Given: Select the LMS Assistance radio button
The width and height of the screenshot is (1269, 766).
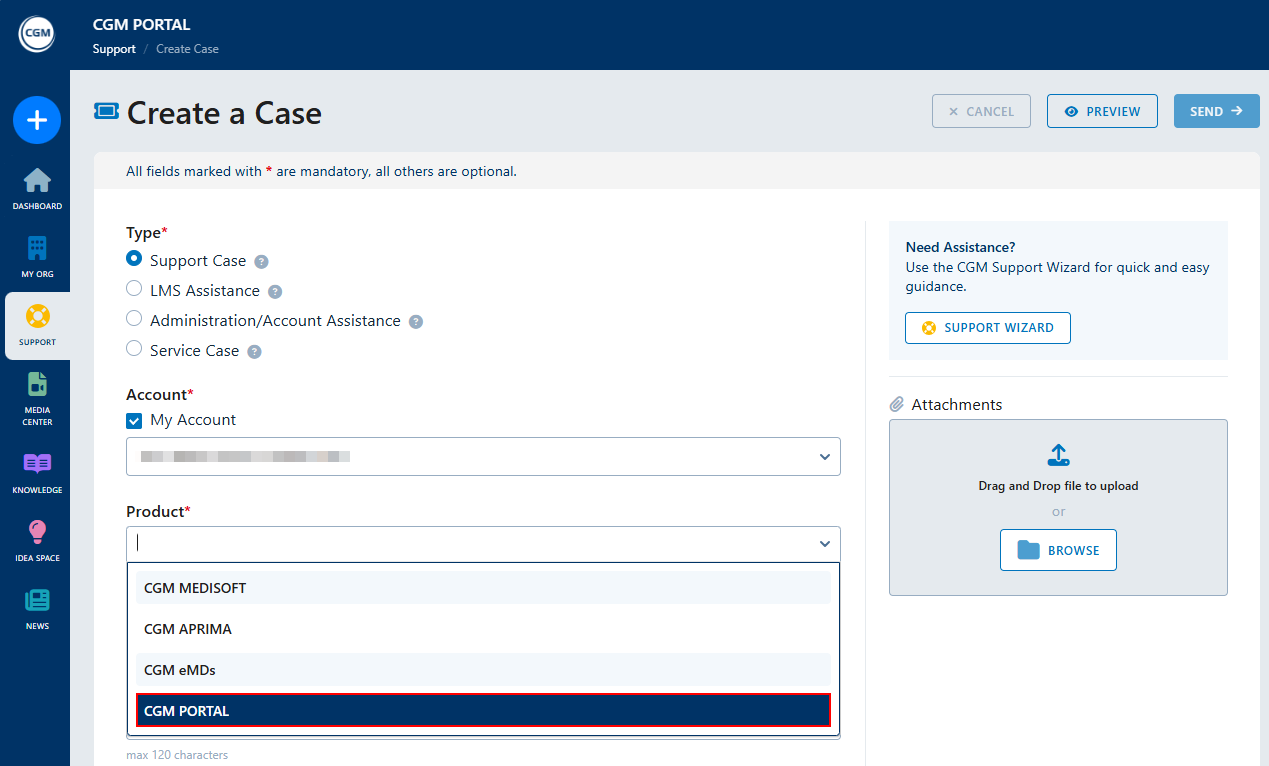Looking at the screenshot, I should [x=134, y=288].
